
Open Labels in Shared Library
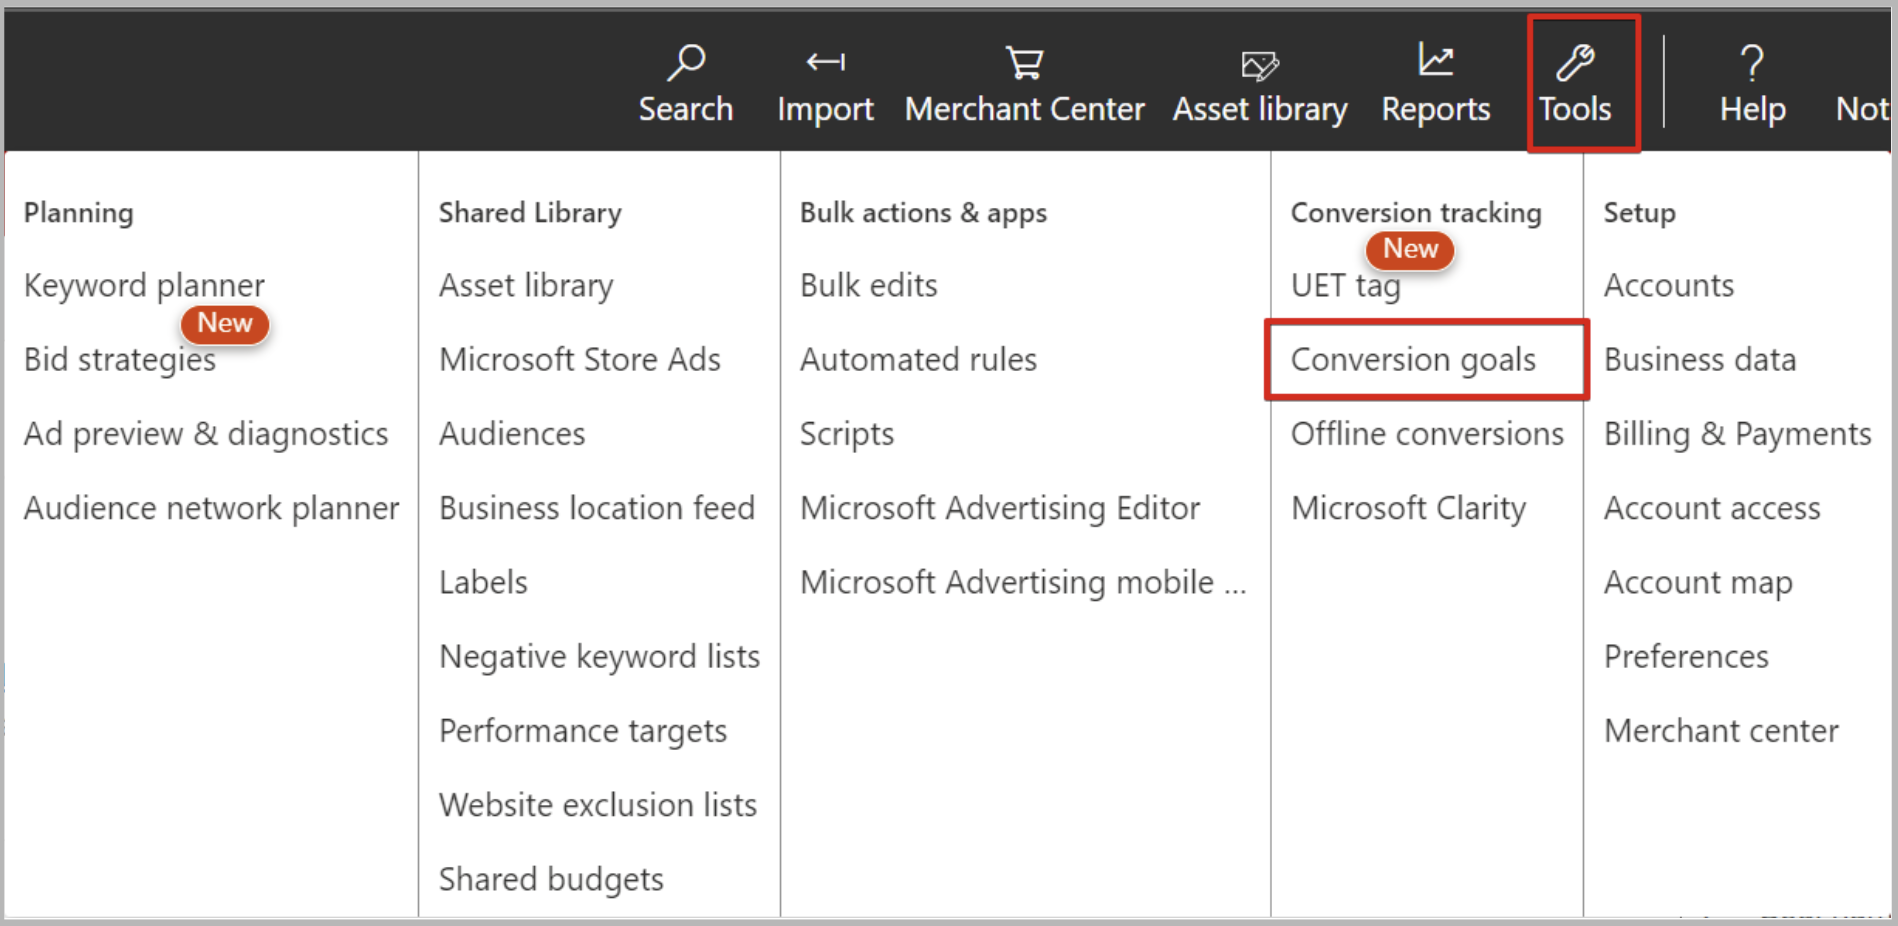tap(483, 582)
